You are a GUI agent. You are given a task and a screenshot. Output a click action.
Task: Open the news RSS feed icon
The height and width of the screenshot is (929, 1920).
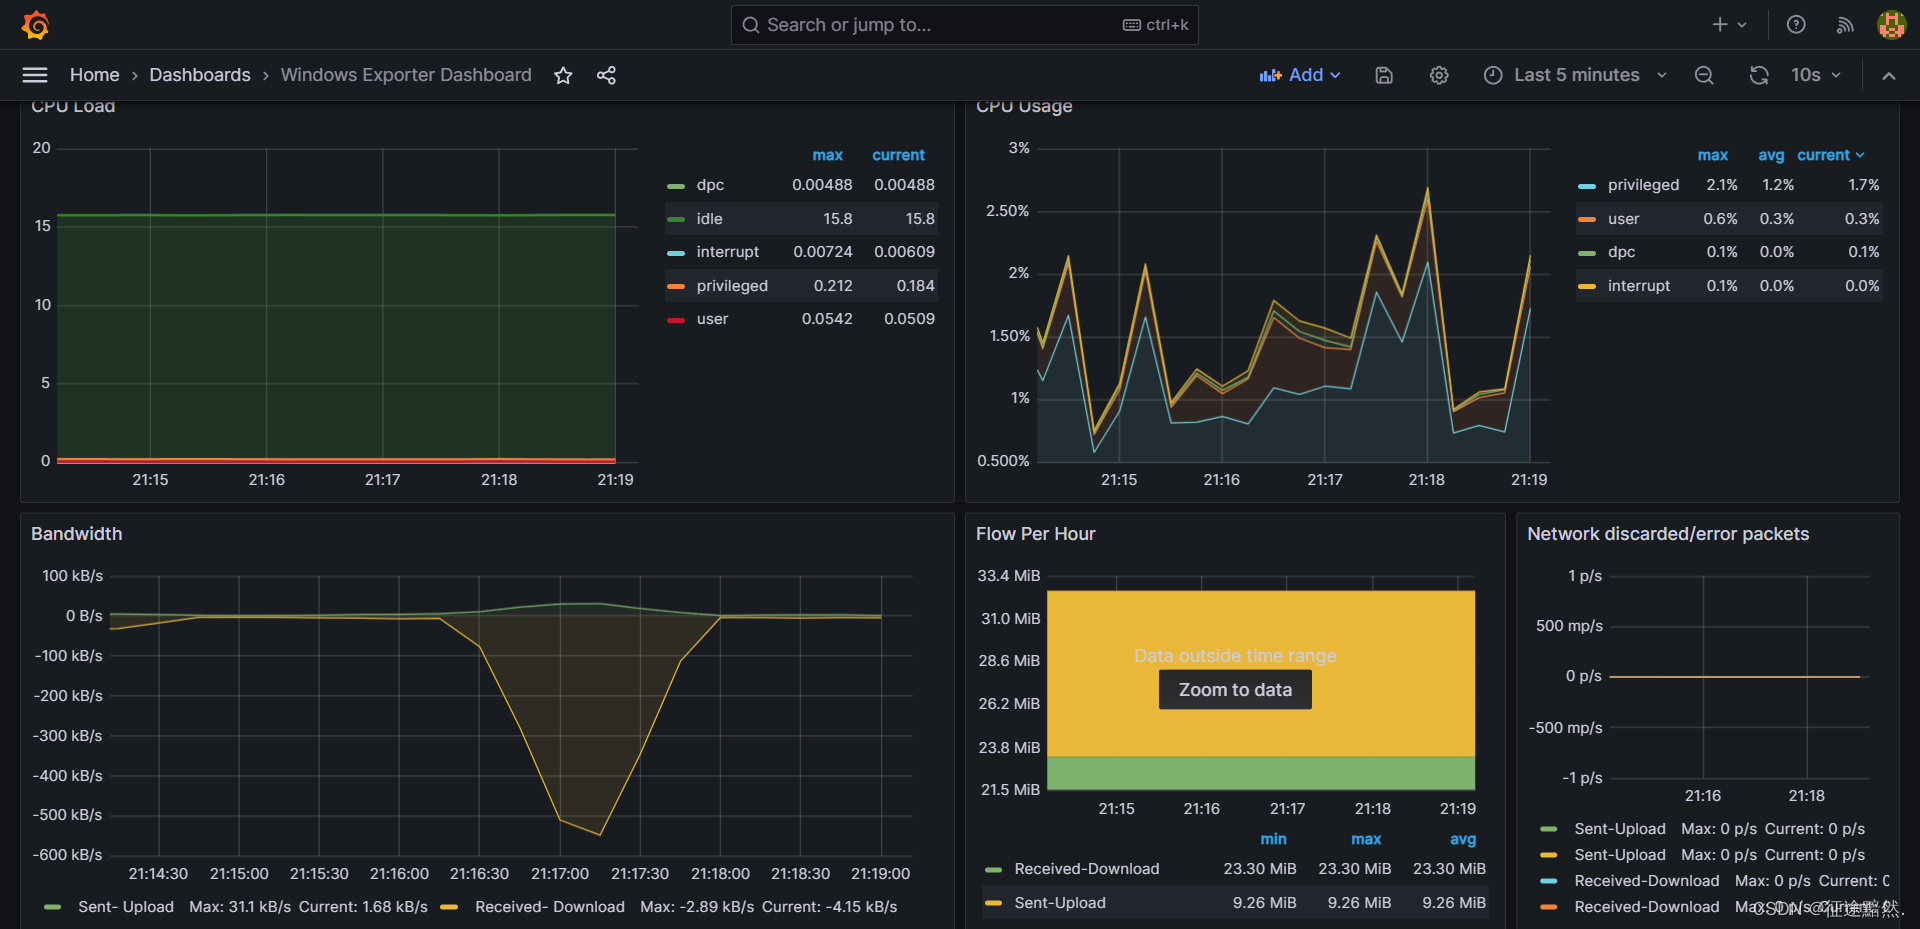(x=1845, y=24)
